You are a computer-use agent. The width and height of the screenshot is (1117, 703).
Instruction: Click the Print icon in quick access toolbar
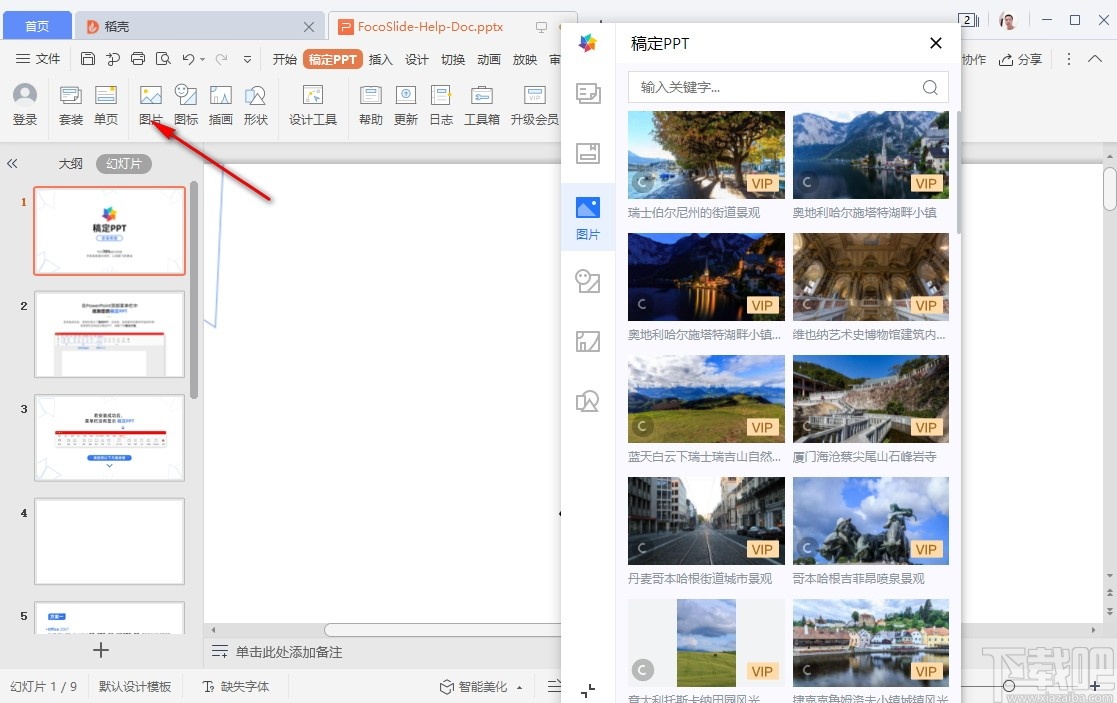tap(136, 59)
